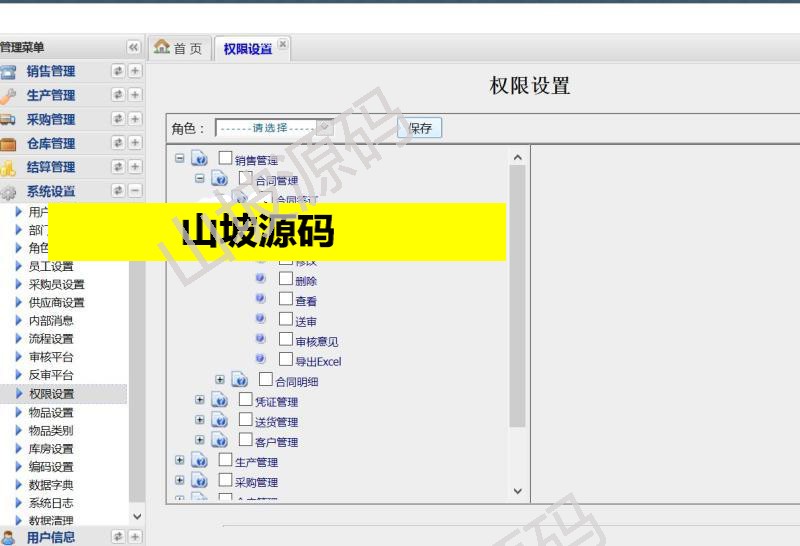Expand the 凭证管理 tree node
The height and width of the screenshot is (546, 800).
(x=200, y=400)
